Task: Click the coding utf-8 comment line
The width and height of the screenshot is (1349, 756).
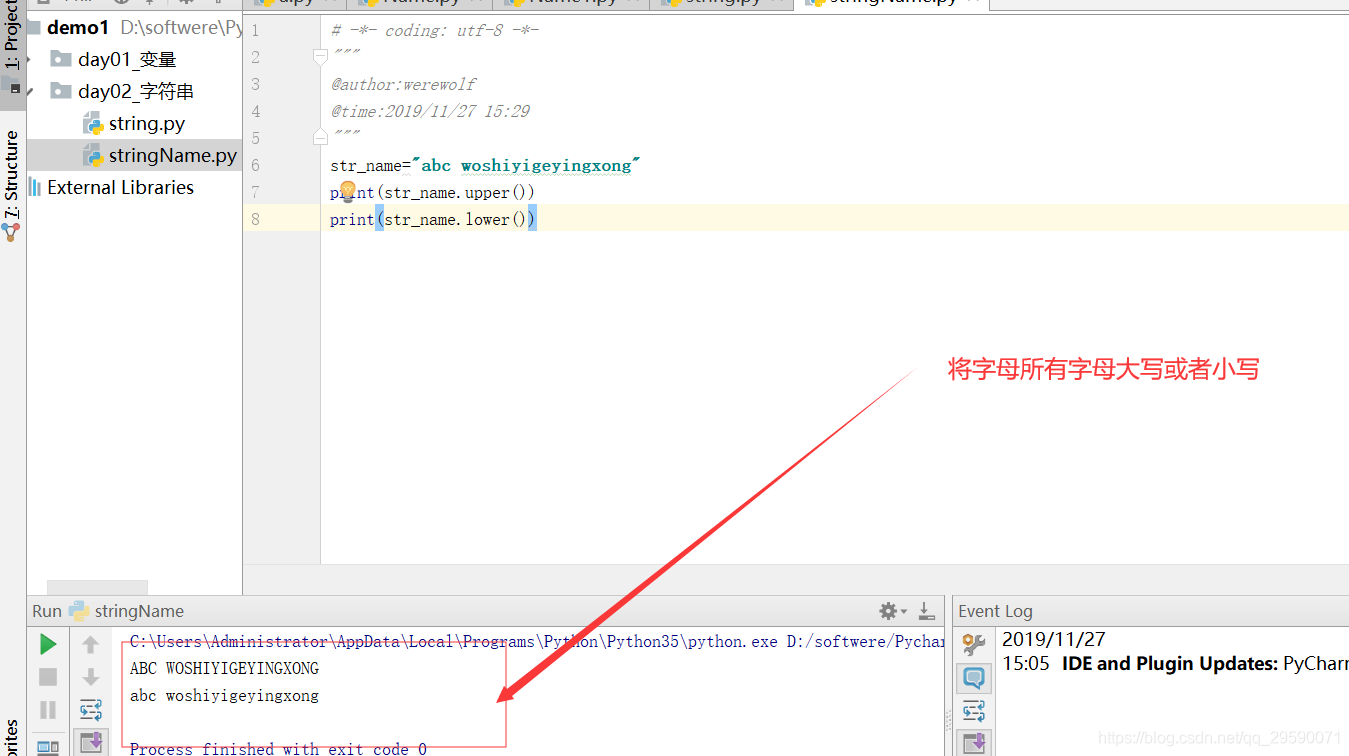Action: tap(435, 30)
